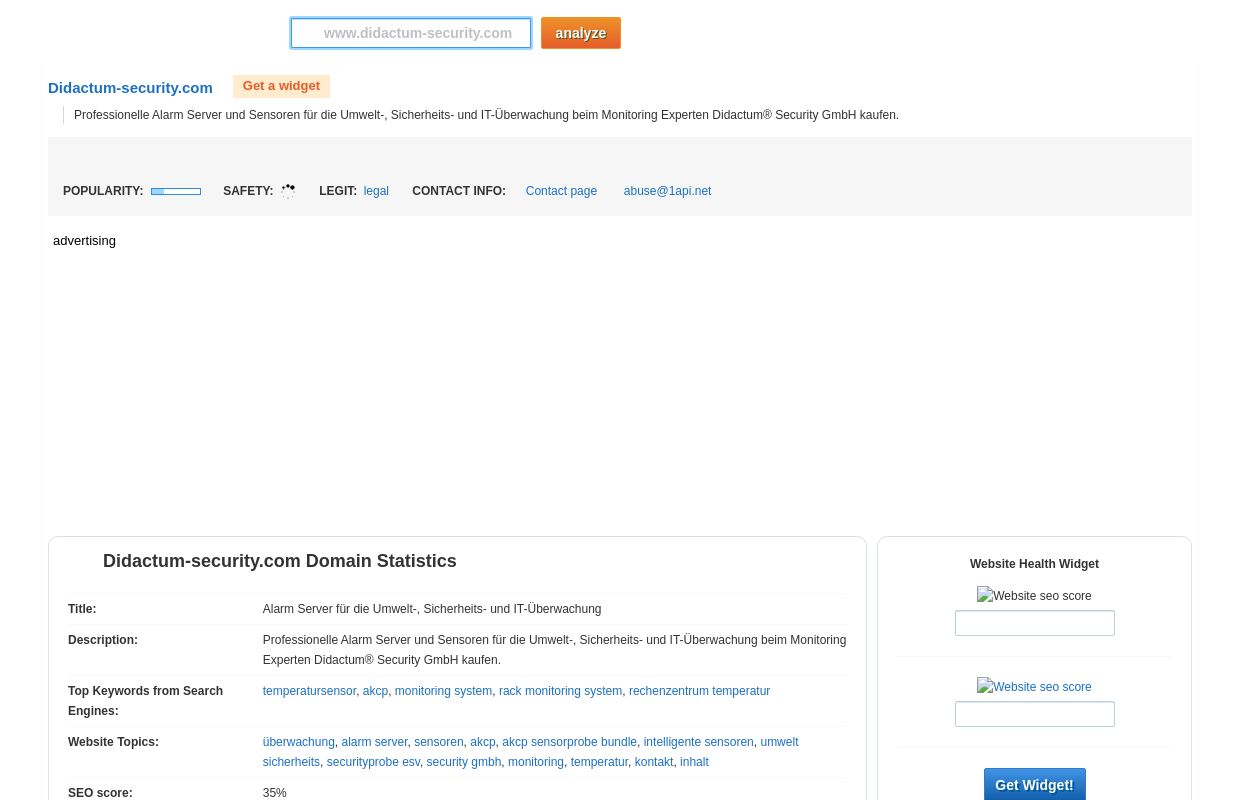Click the POPULARITY: label

pyautogui.click(x=103, y=191)
